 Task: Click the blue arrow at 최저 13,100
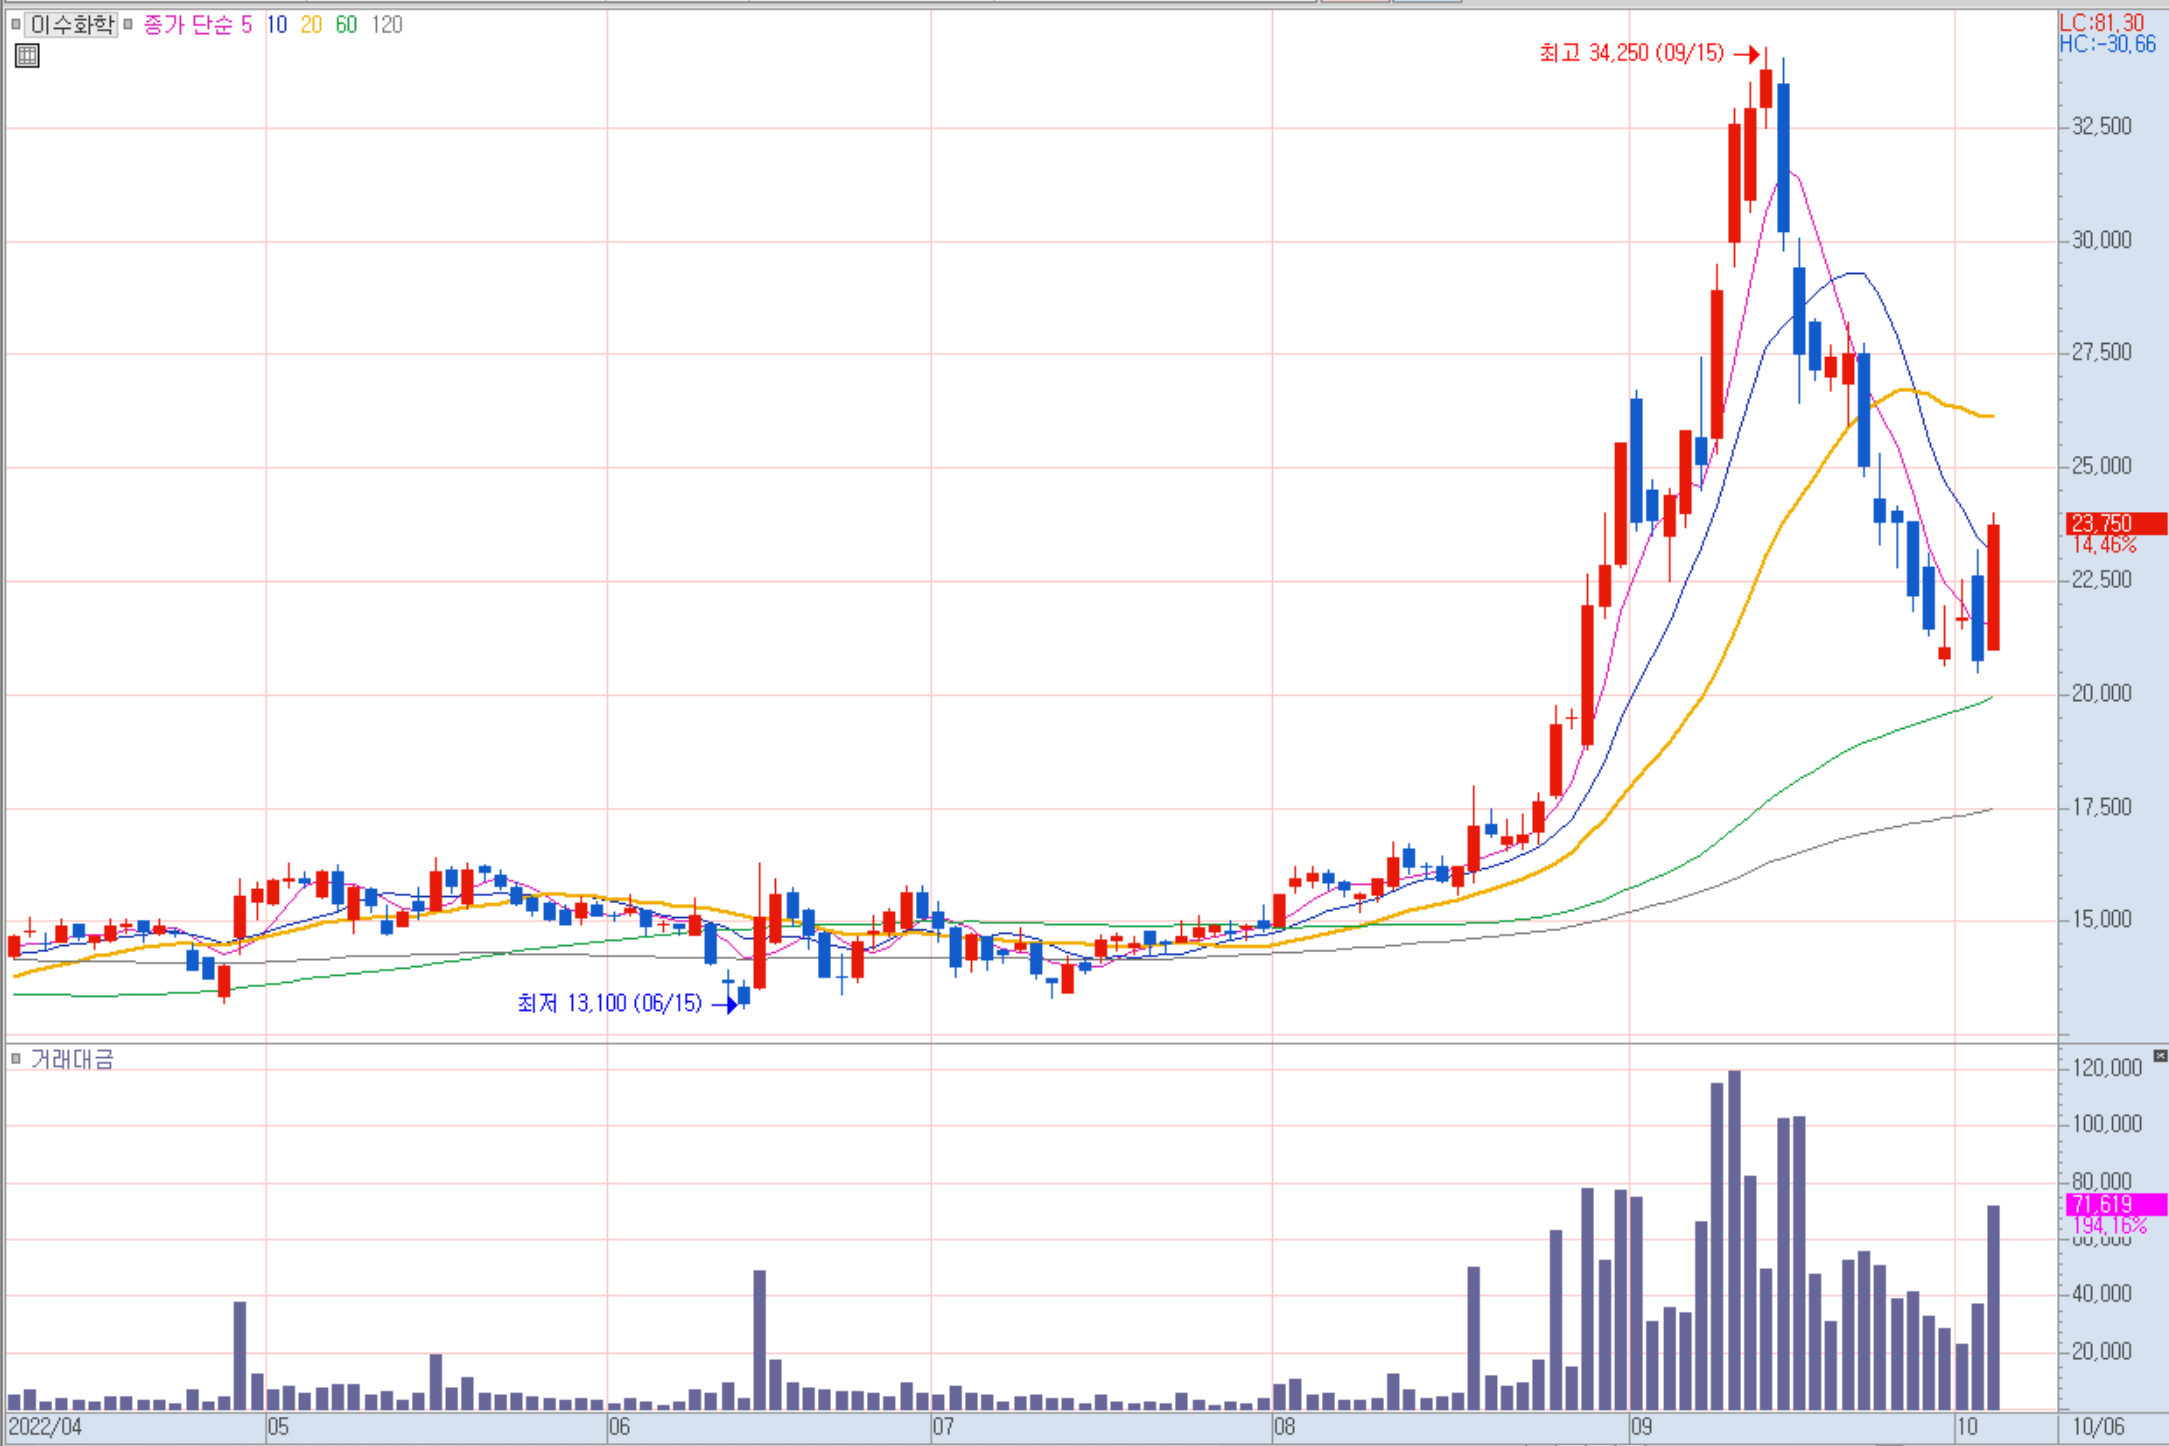click(724, 1003)
